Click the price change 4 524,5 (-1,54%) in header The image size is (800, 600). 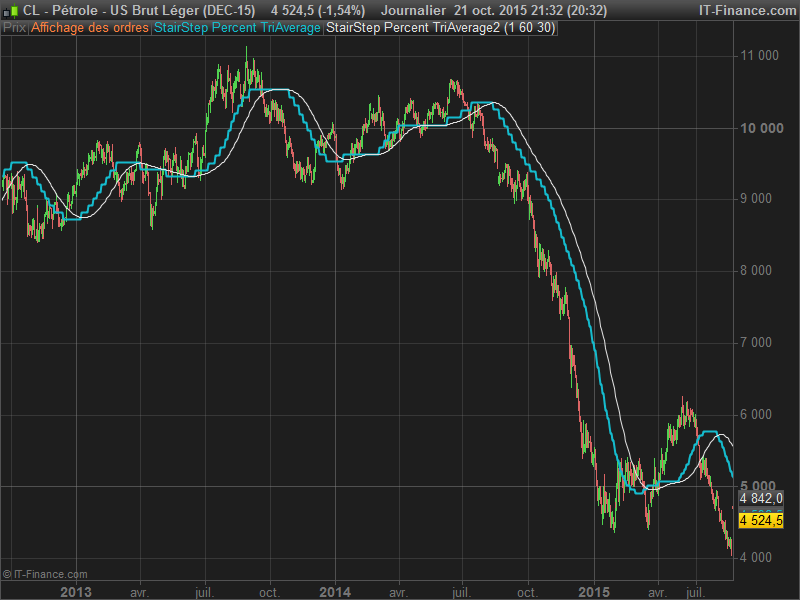318,10
